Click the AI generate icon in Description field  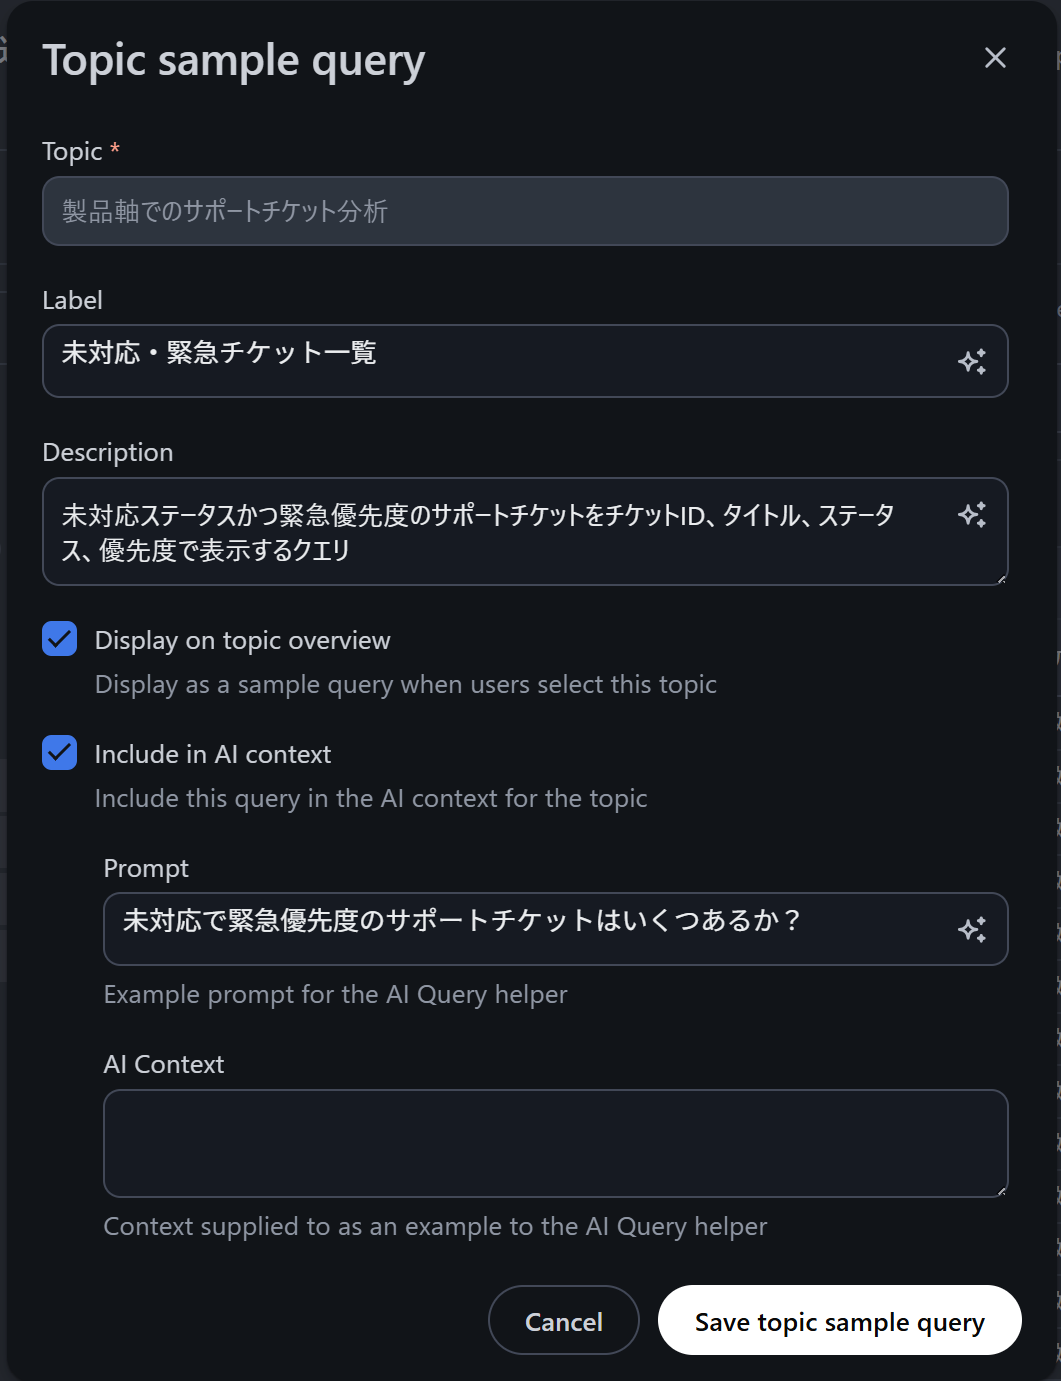972,515
